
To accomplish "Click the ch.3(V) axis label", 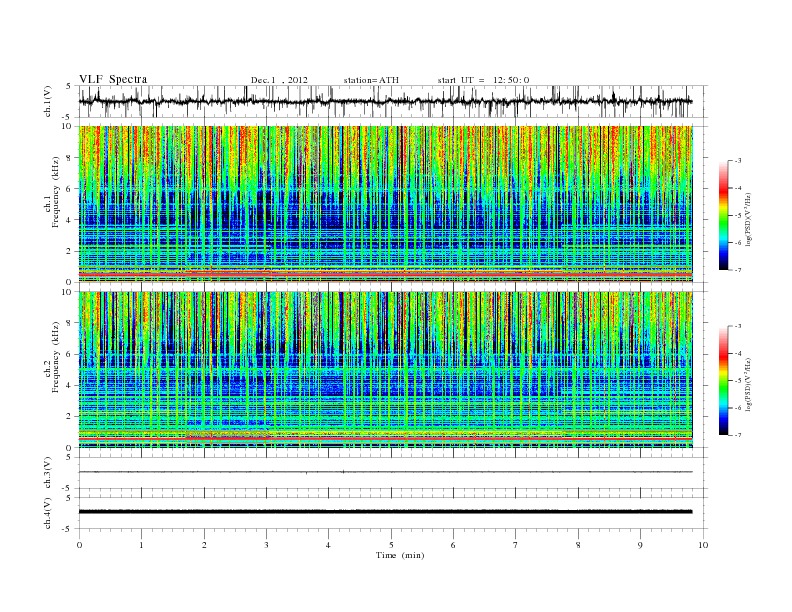I will click(47, 473).
